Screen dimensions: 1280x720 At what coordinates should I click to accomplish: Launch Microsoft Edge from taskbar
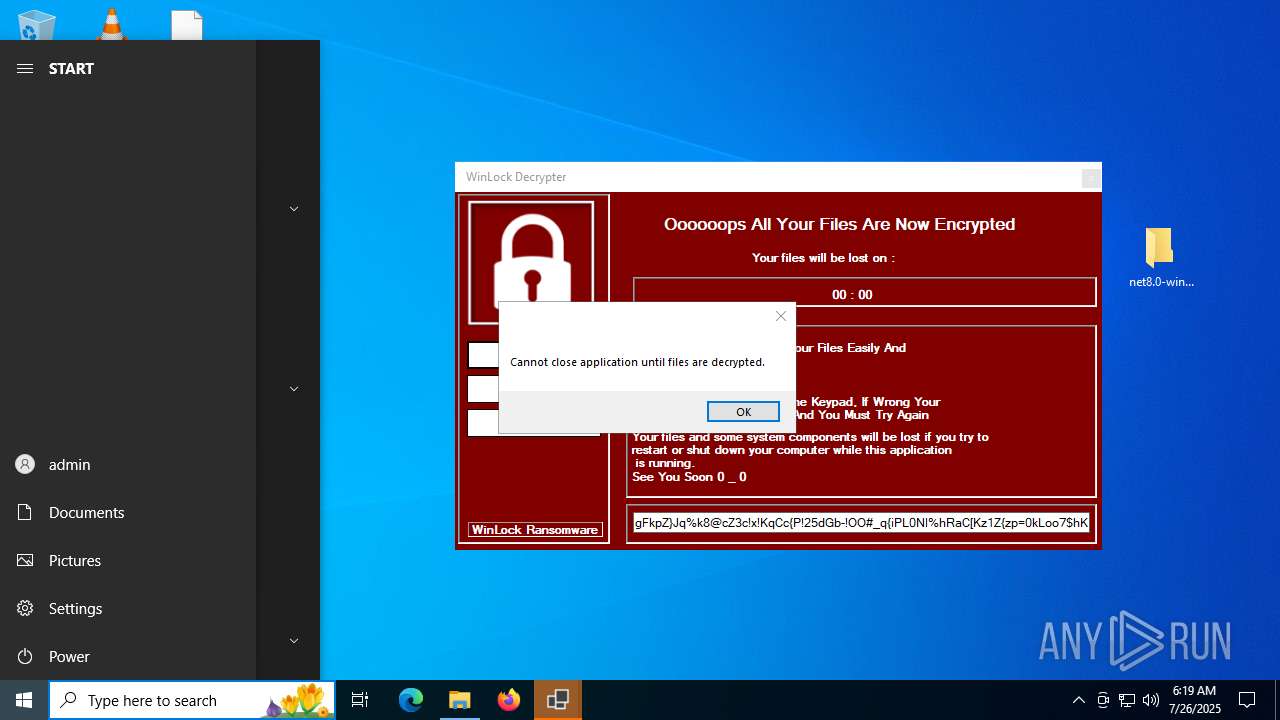click(411, 700)
